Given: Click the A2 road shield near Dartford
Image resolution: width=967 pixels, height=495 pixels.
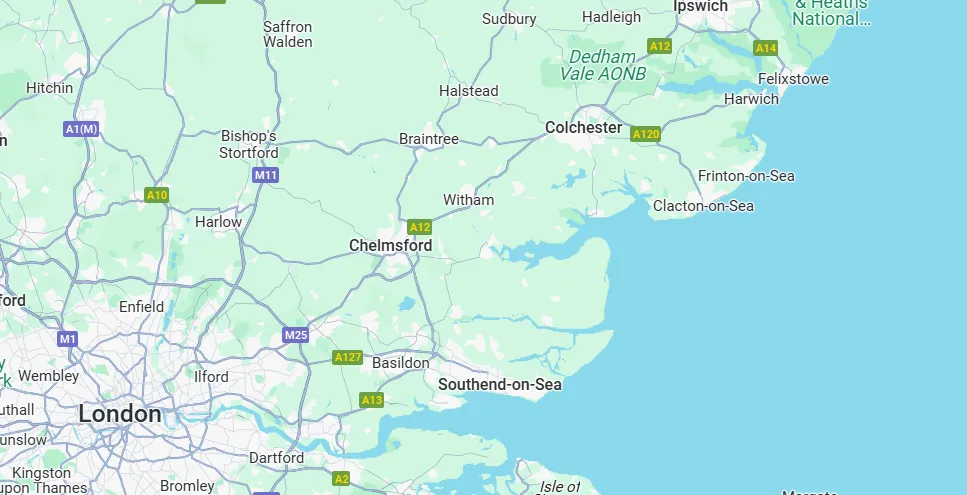Looking at the screenshot, I should tap(341, 478).
